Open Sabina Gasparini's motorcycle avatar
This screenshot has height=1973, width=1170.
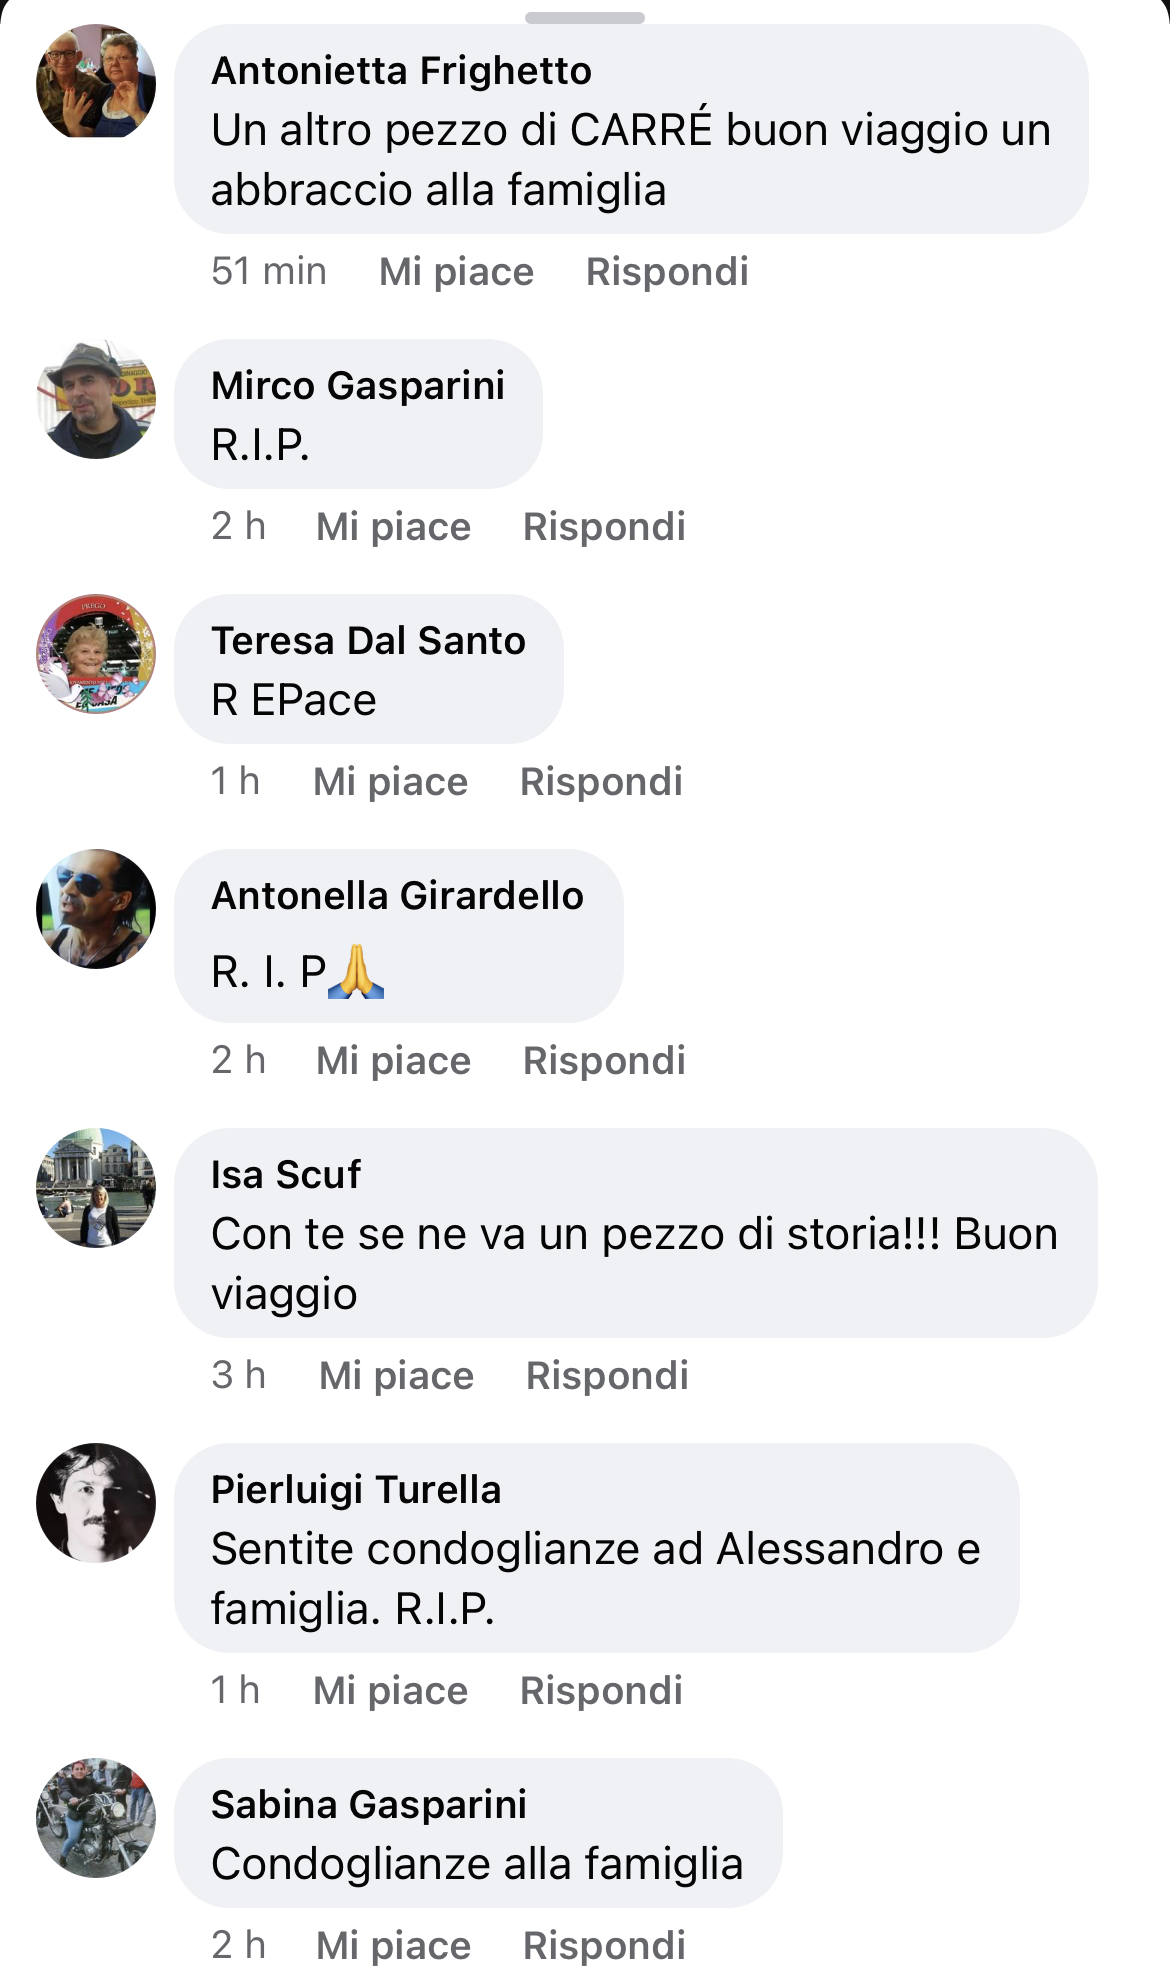pyautogui.click(x=96, y=1818)
